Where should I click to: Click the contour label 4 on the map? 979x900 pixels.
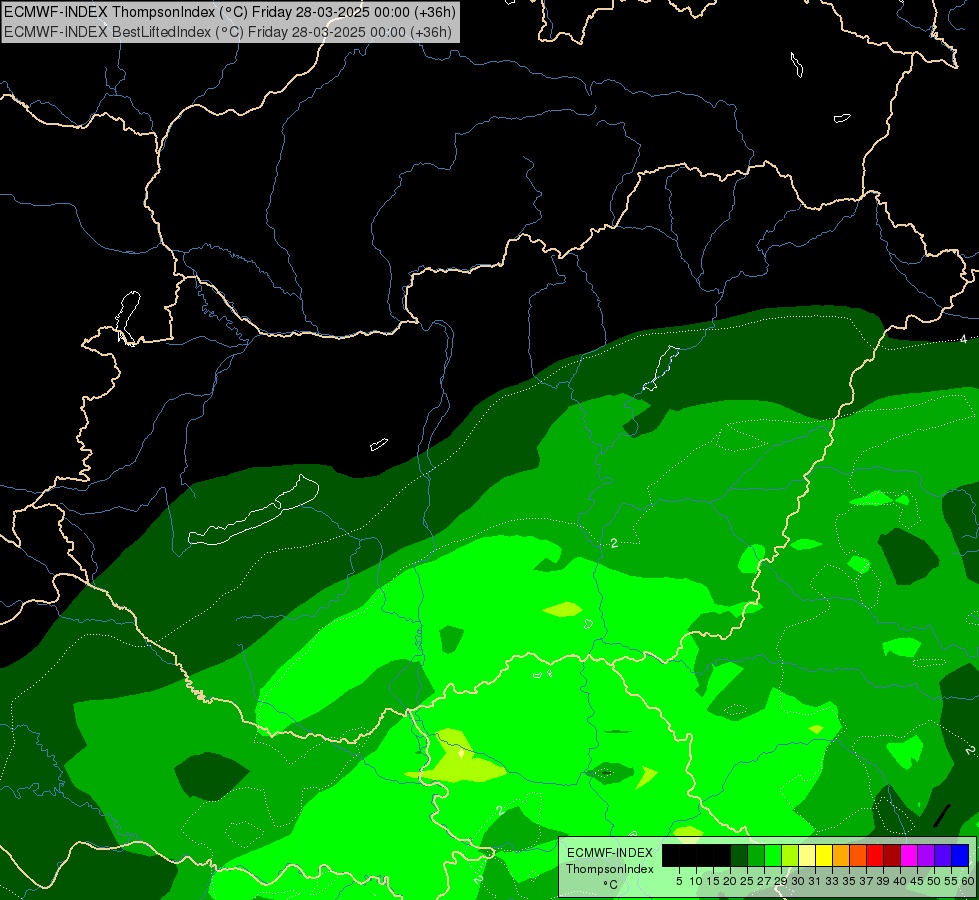click(x=963, y=339)
